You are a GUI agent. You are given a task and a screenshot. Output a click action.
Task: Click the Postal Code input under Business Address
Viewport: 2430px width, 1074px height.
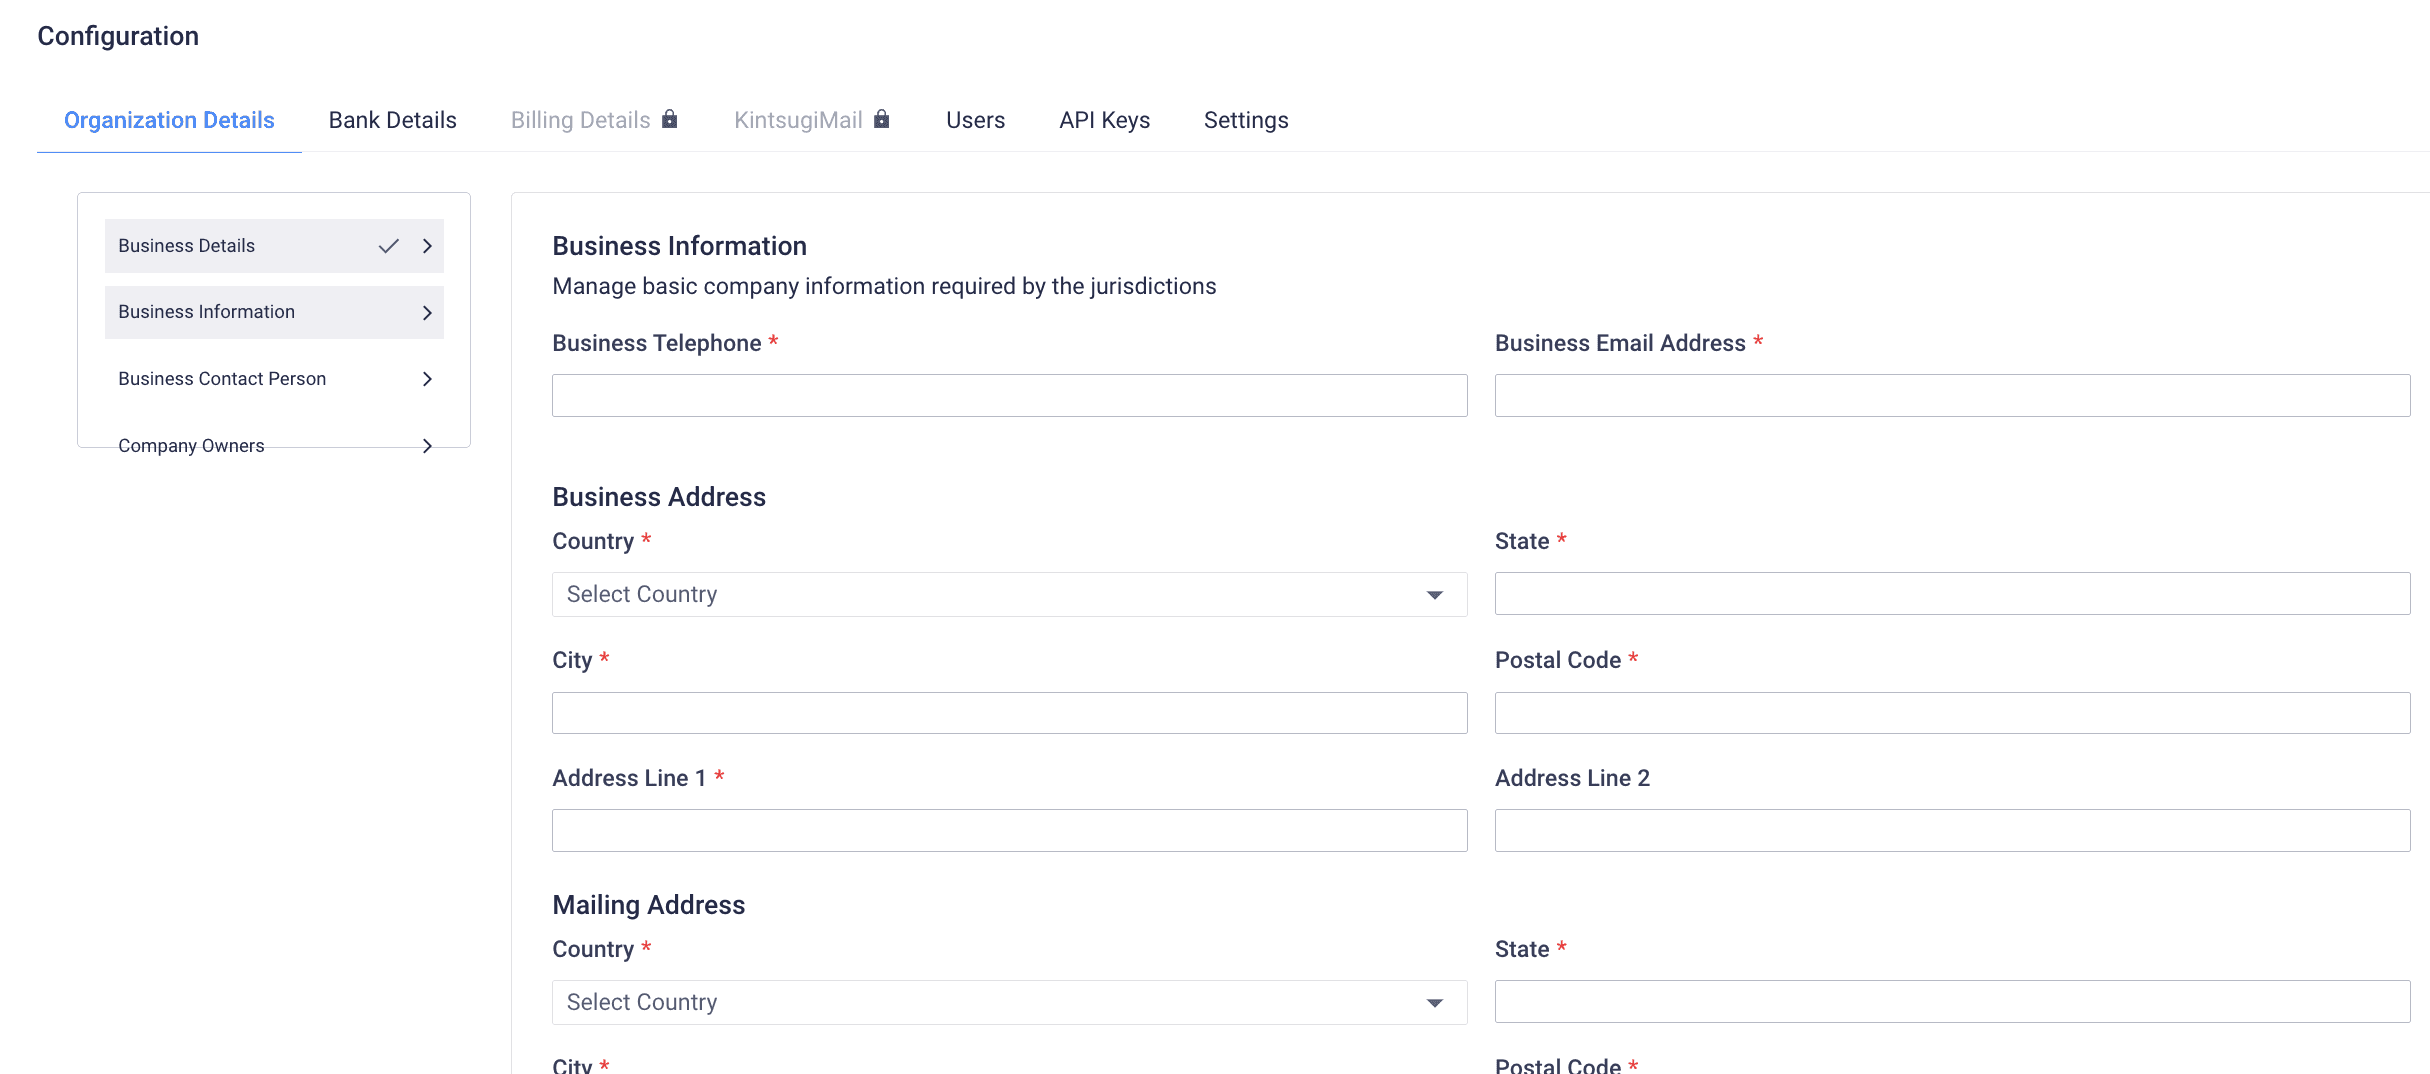pyautogui.click(x=1950, y=712)
